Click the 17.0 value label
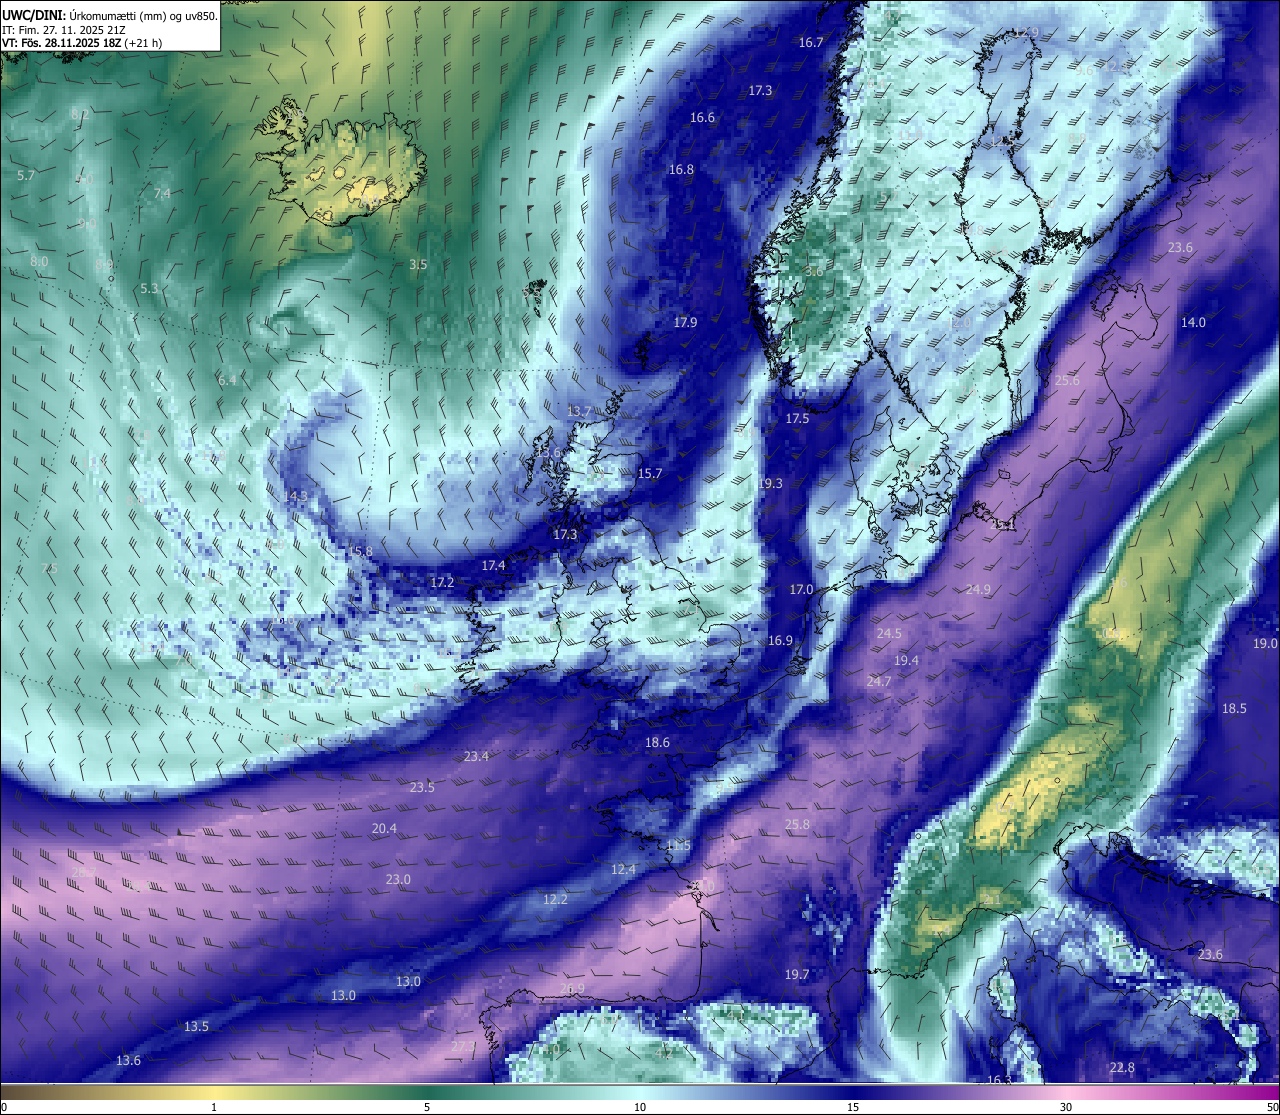 801,590
